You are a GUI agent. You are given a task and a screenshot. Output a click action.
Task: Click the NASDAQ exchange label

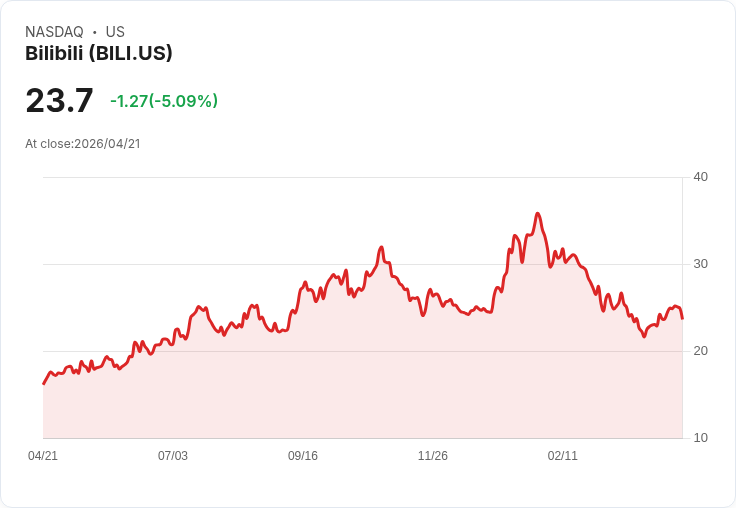click(54, 32)
